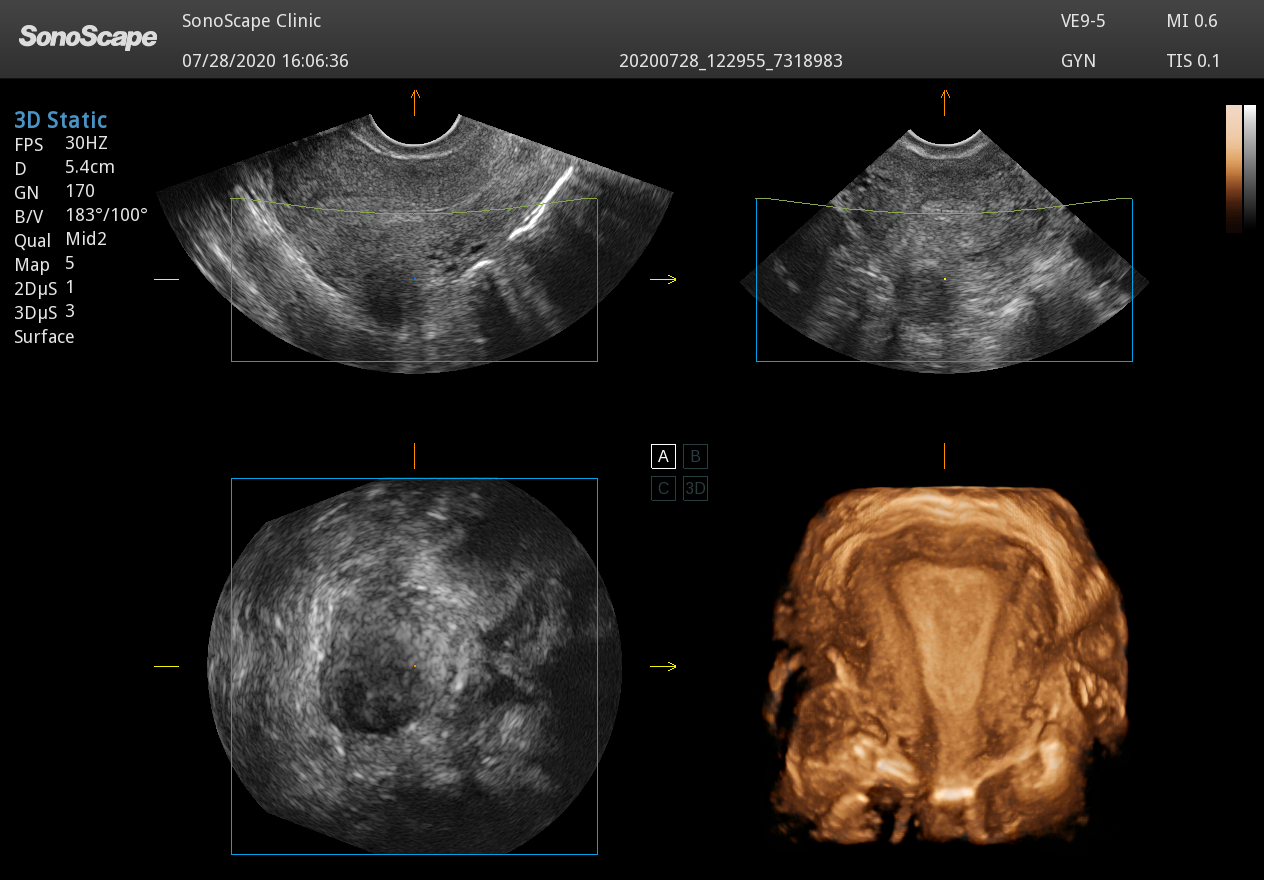This screenshot has width=1264, height=880.
Task: Click the Qual parameter label
Action: [x=32, y=241]
